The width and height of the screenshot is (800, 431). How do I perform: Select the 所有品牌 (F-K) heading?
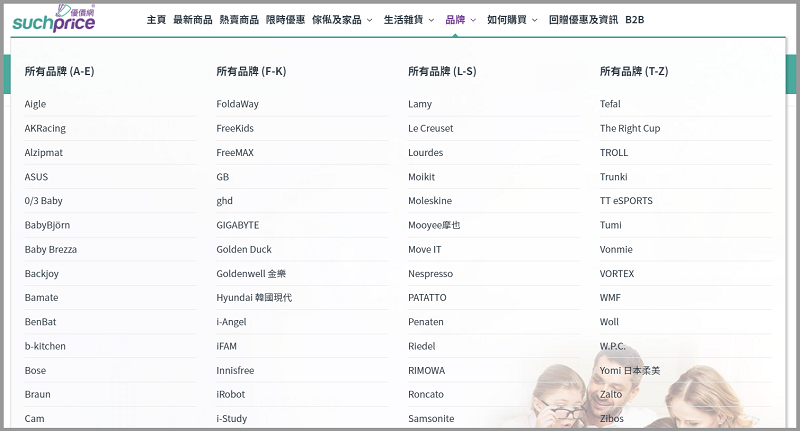[x=251, y=71]
